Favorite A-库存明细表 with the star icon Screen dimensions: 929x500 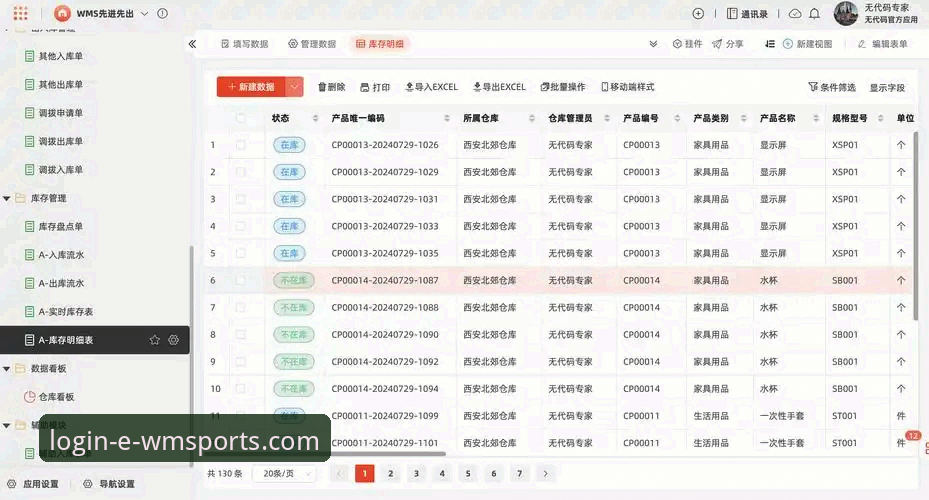coord(155,340)
